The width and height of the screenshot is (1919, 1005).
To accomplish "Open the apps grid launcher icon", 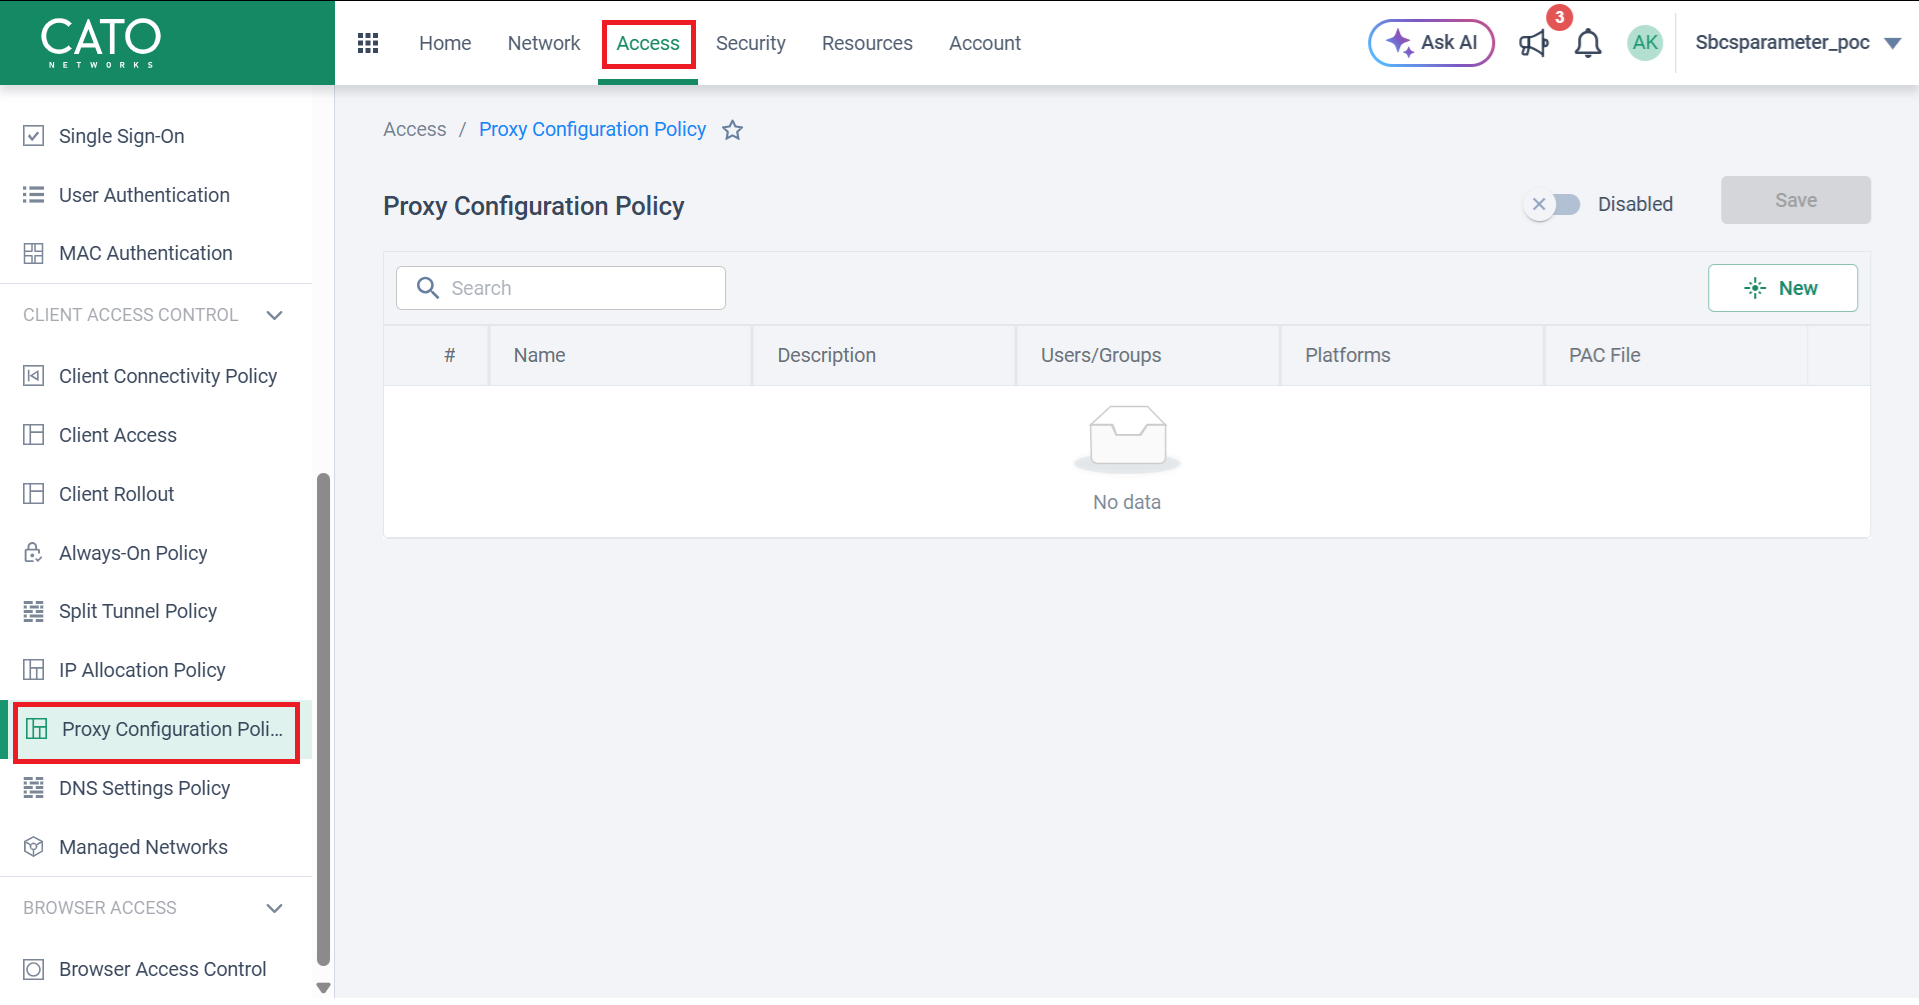I will click(x=368, y=43).
